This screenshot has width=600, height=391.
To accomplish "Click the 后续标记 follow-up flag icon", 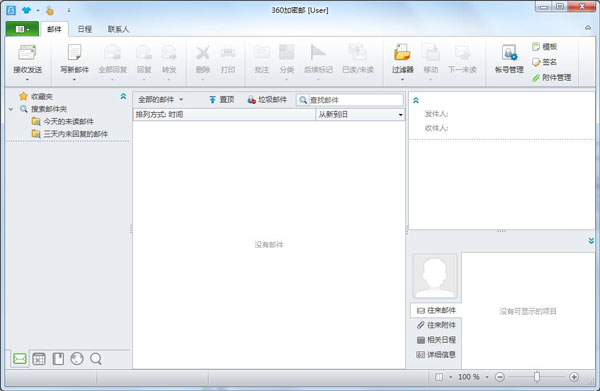I will 318,52.
